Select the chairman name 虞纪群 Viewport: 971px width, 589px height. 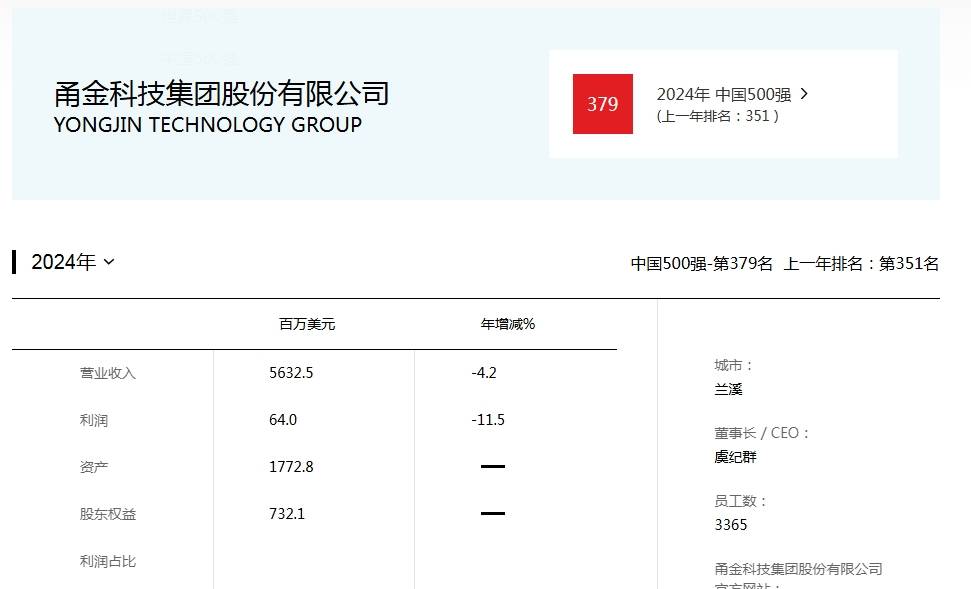(x=735, y=457)
